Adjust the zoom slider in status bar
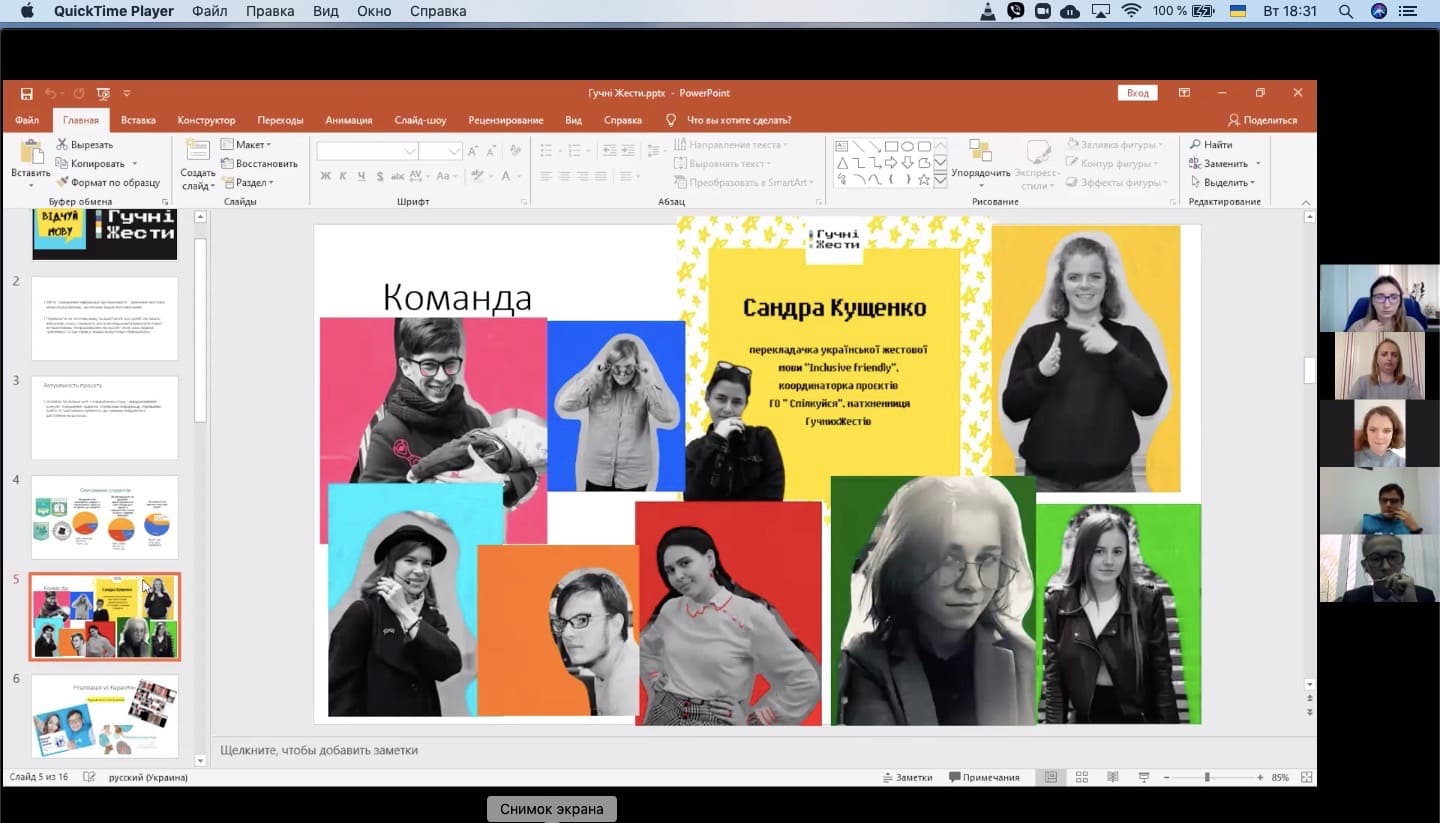This screenshot has width=1440, height=823. tap(1207, 777)
